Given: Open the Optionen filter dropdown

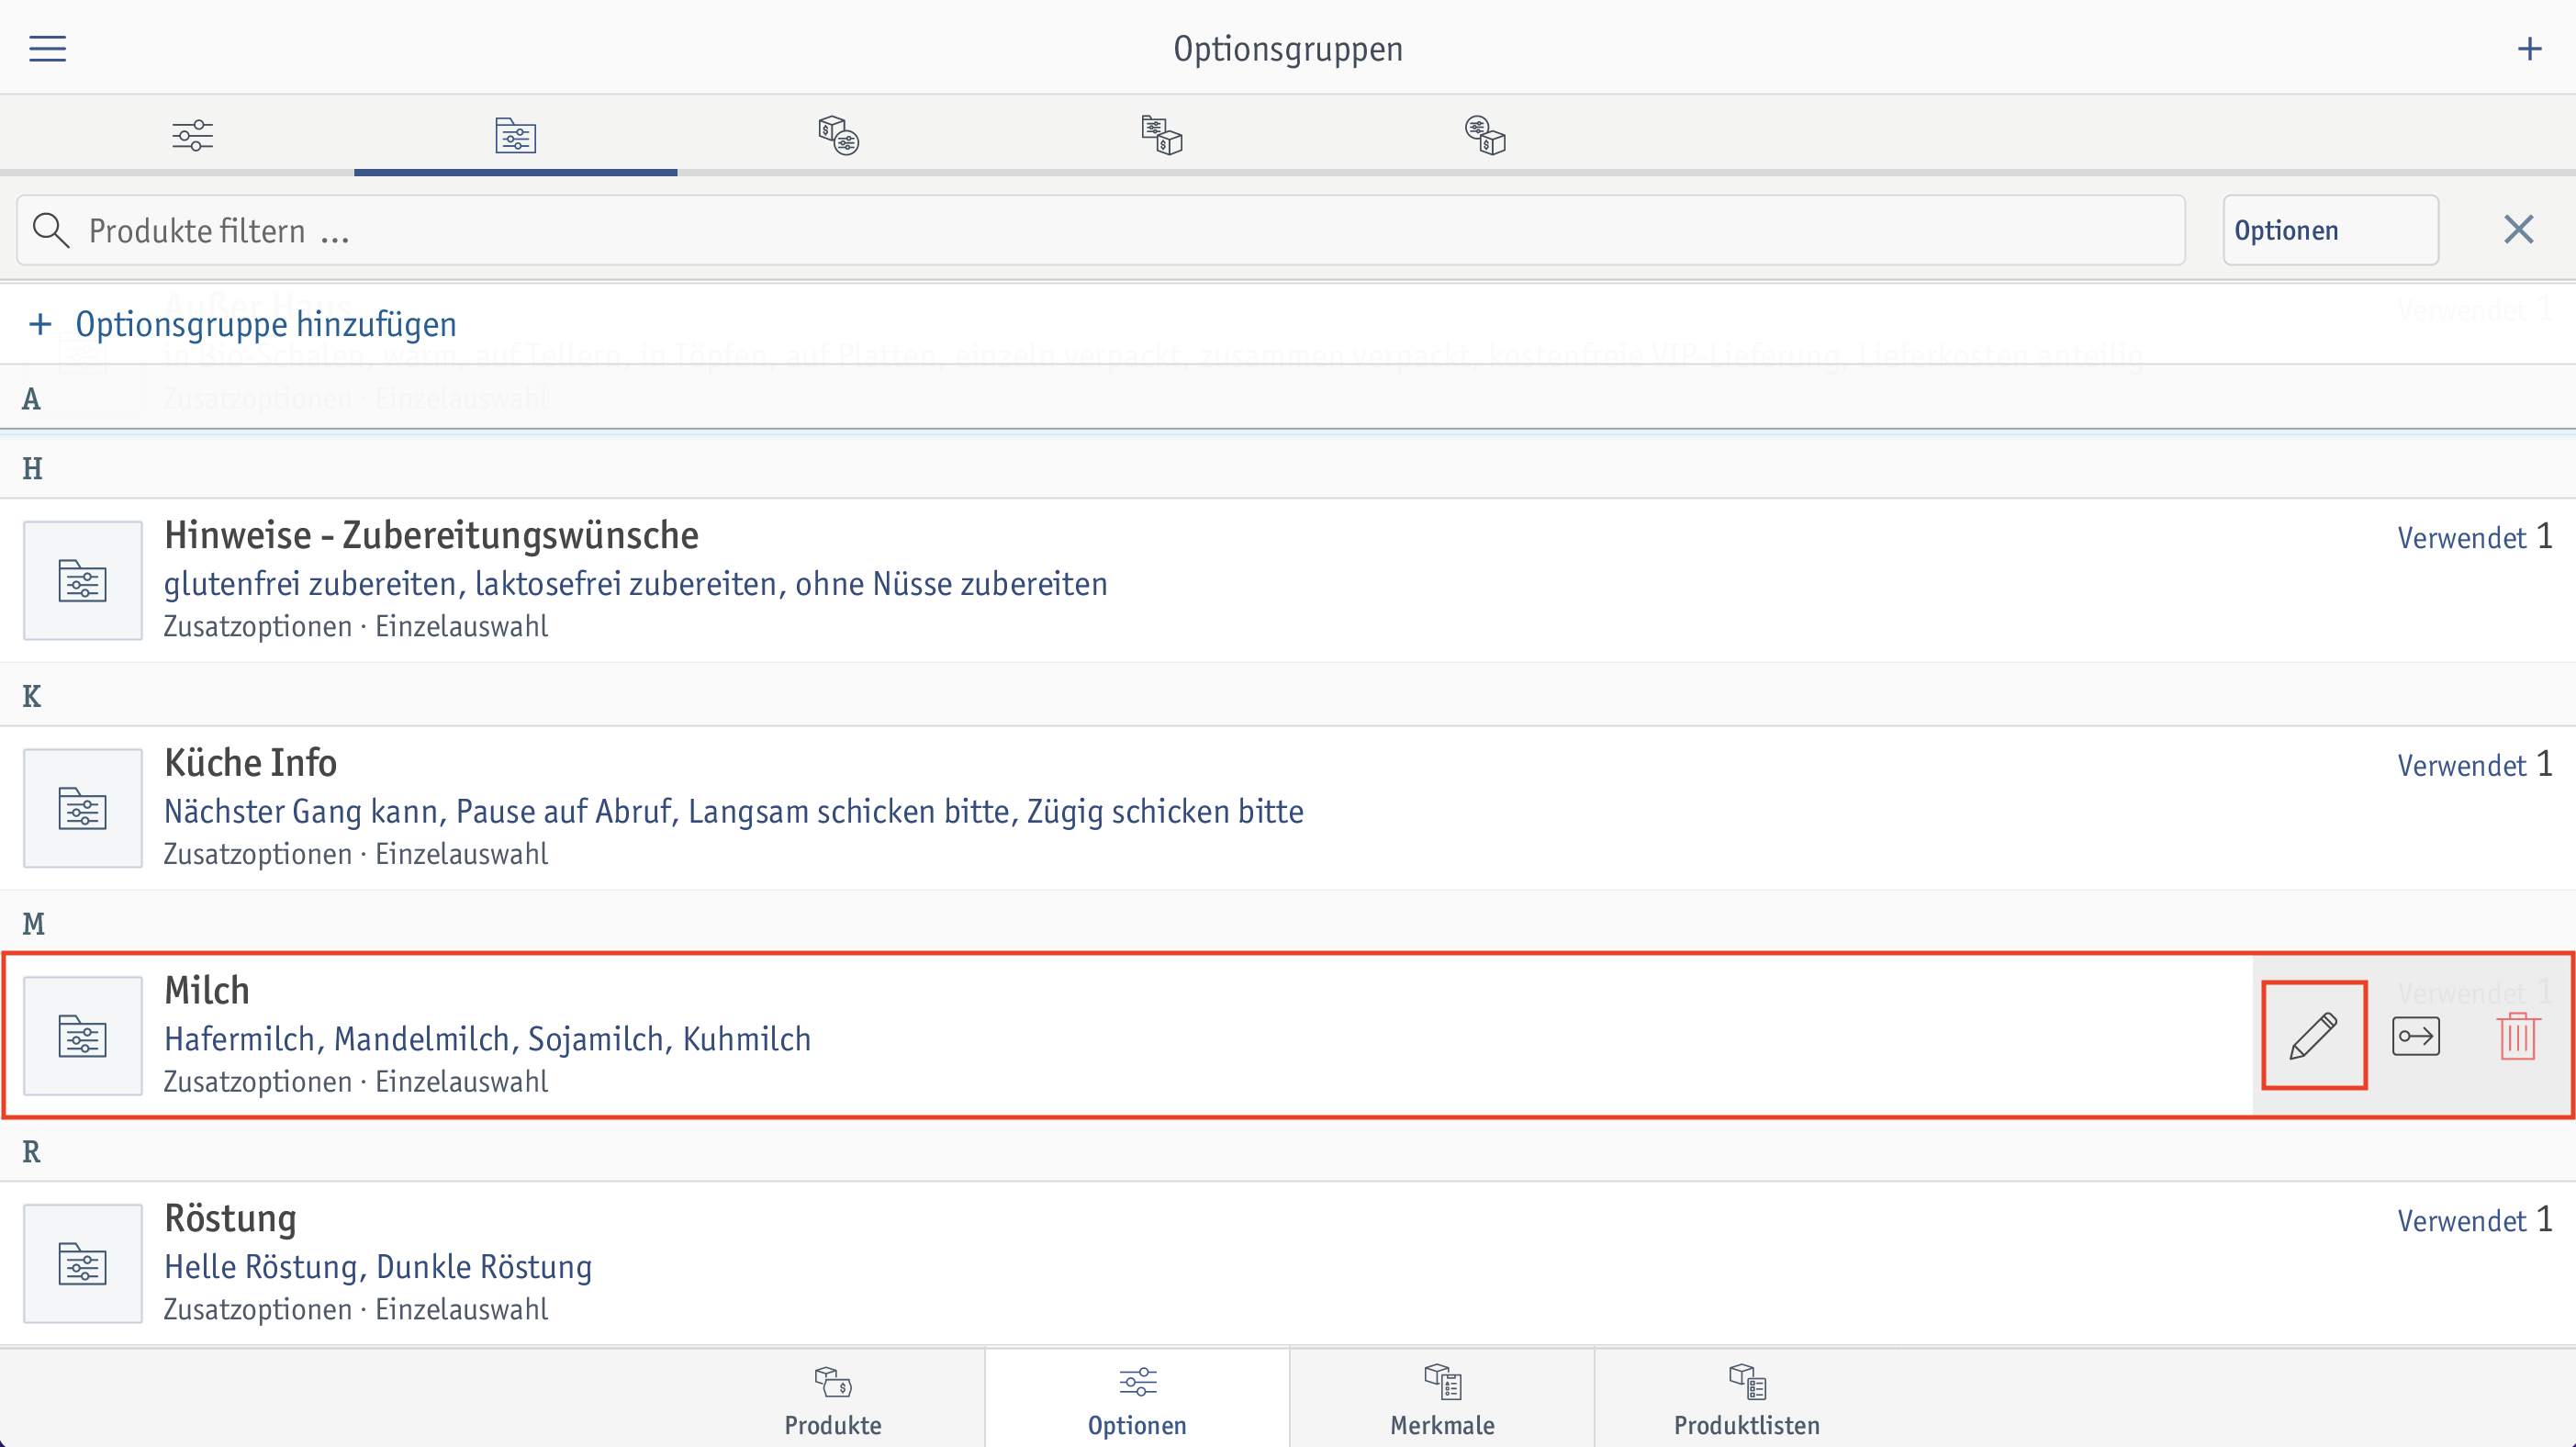Looking at the screenshot, I should [x=2330, y=230].
